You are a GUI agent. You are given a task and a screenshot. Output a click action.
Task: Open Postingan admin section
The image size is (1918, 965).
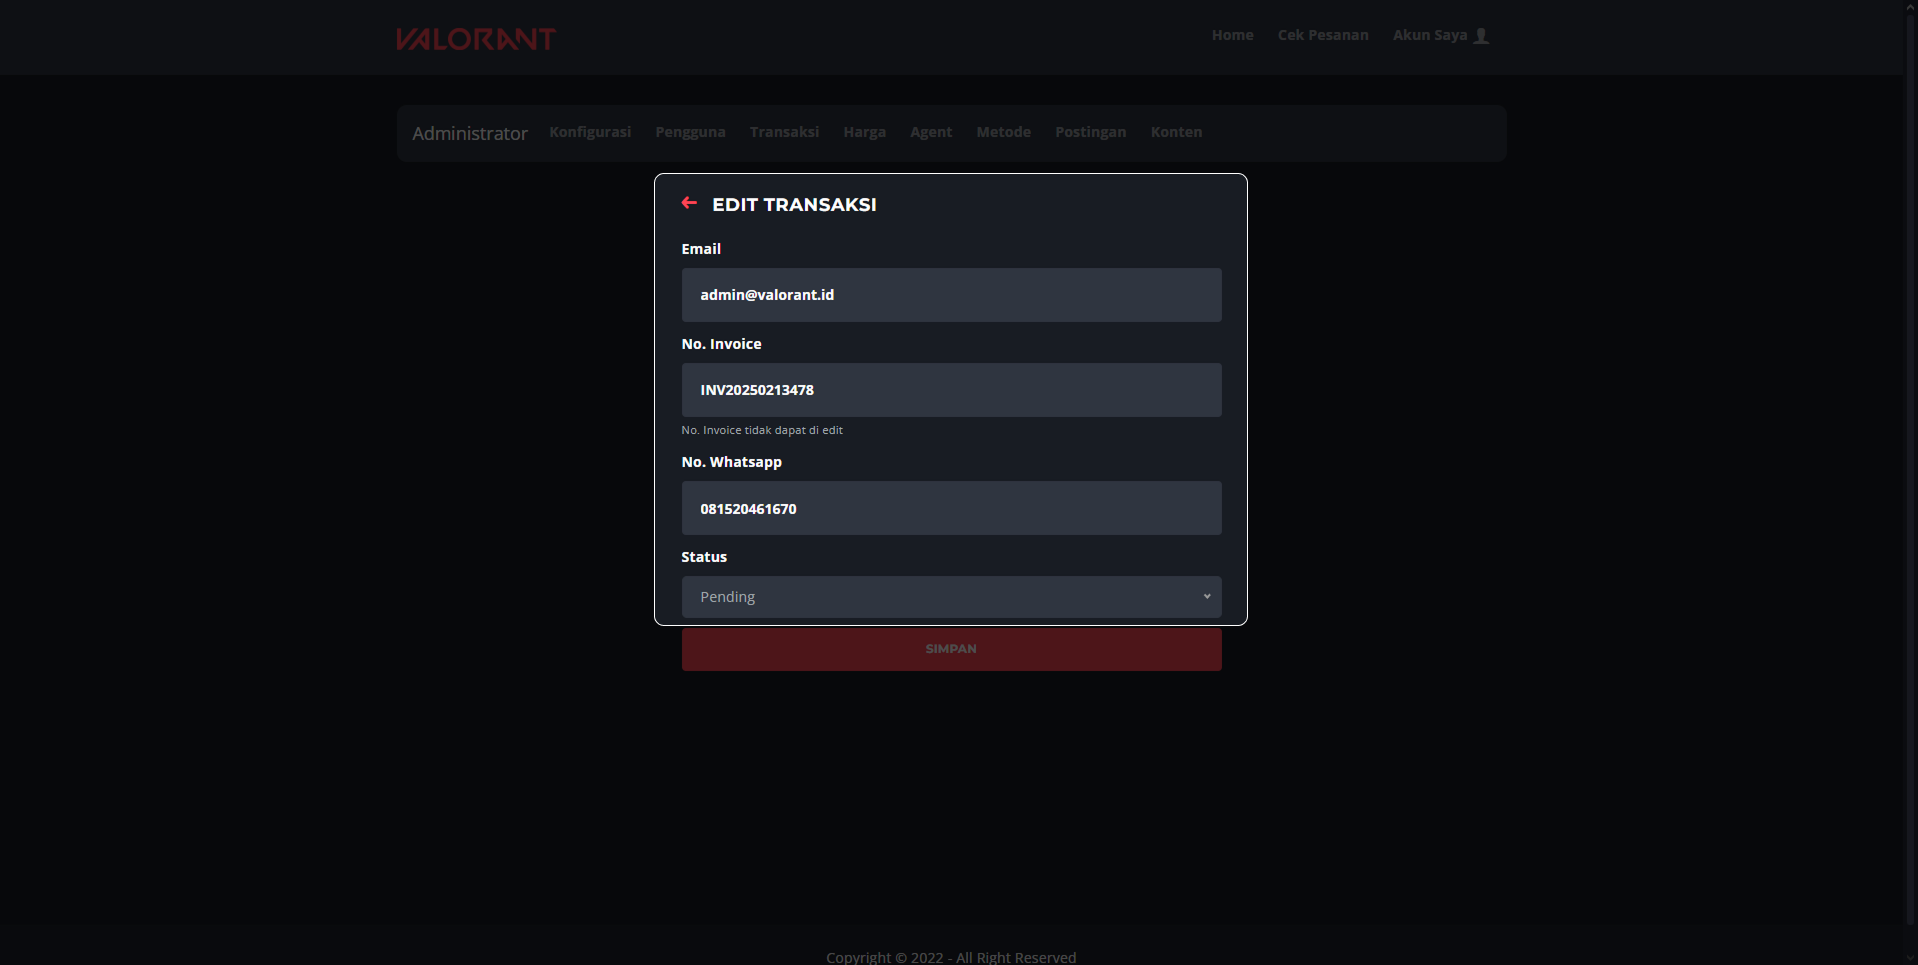click(1090, 132)
